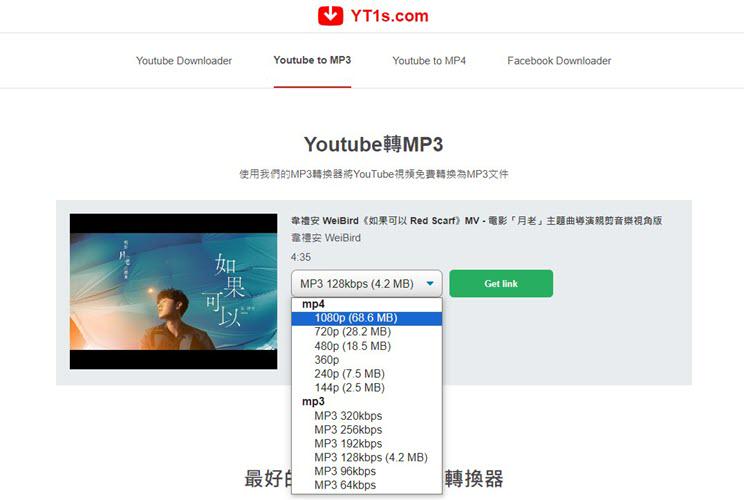Pick MP3 96kbps option

tap(367, 471)
